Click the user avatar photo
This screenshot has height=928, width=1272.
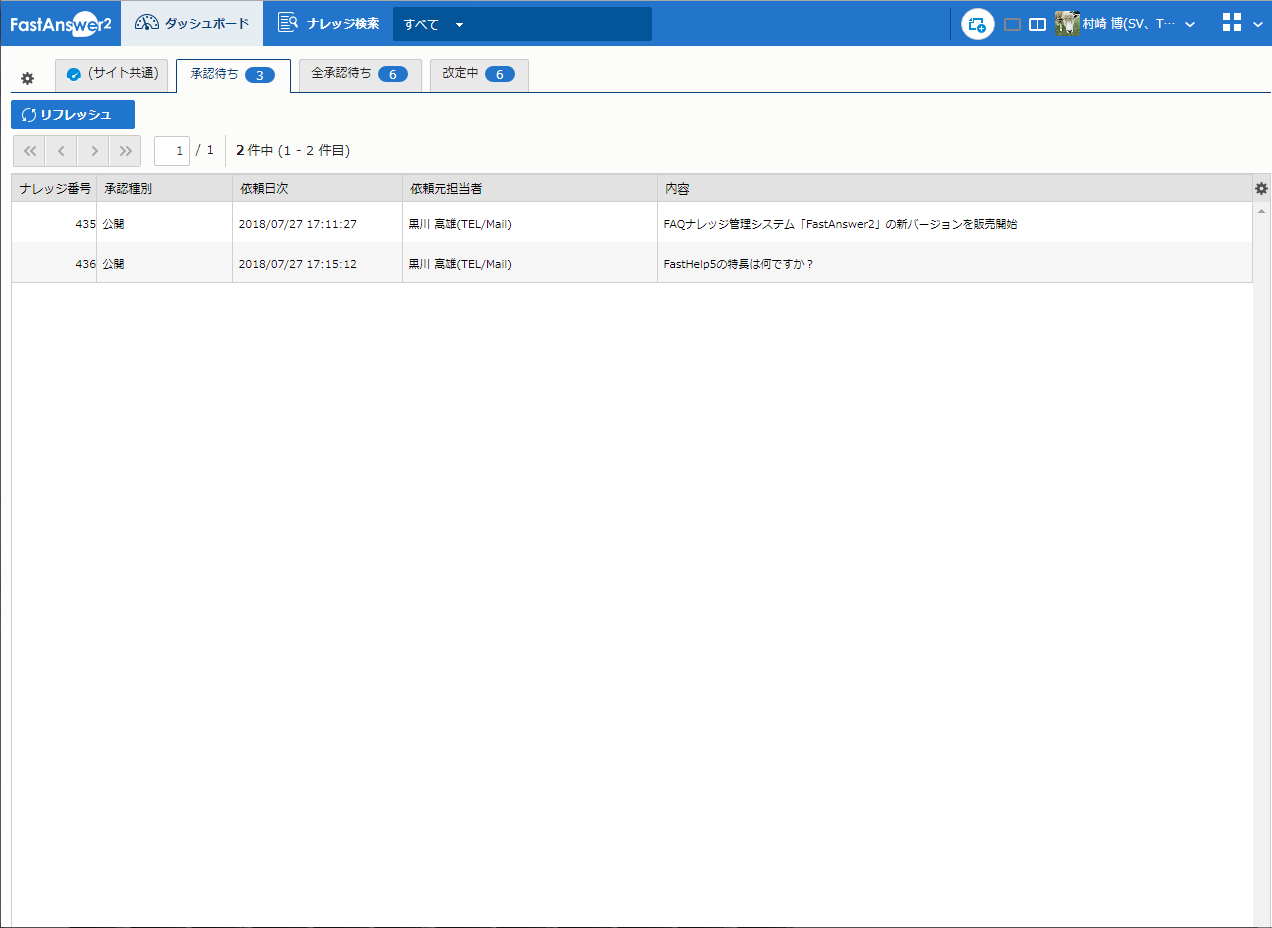[x=1067, y=24]
